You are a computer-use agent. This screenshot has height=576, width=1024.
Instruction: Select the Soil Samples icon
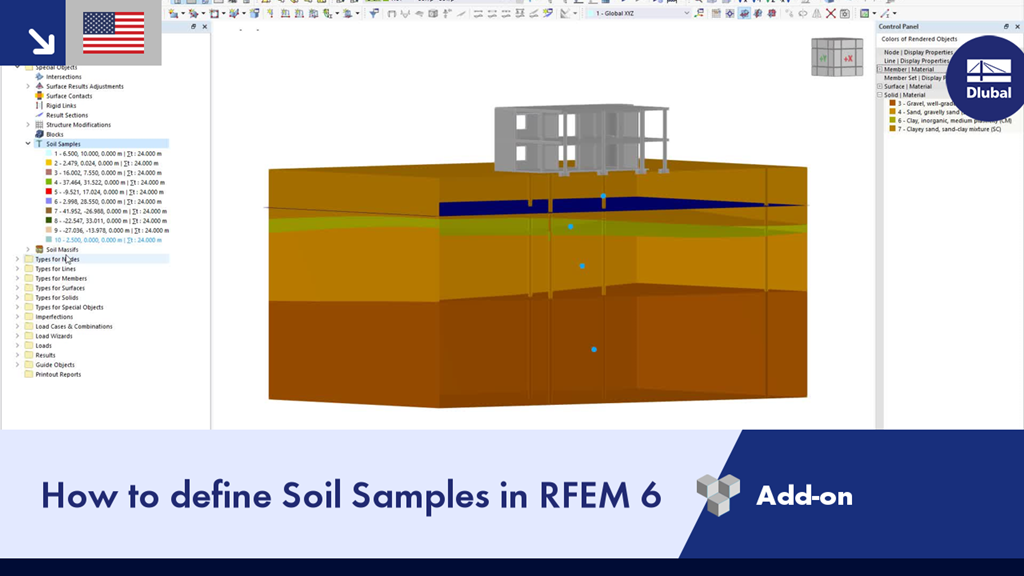(37, 144)
